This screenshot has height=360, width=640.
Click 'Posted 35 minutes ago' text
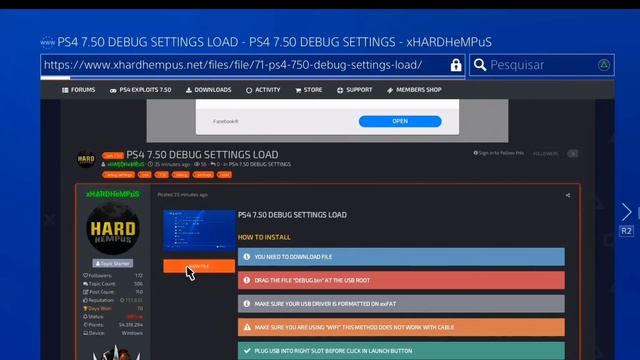182,195
